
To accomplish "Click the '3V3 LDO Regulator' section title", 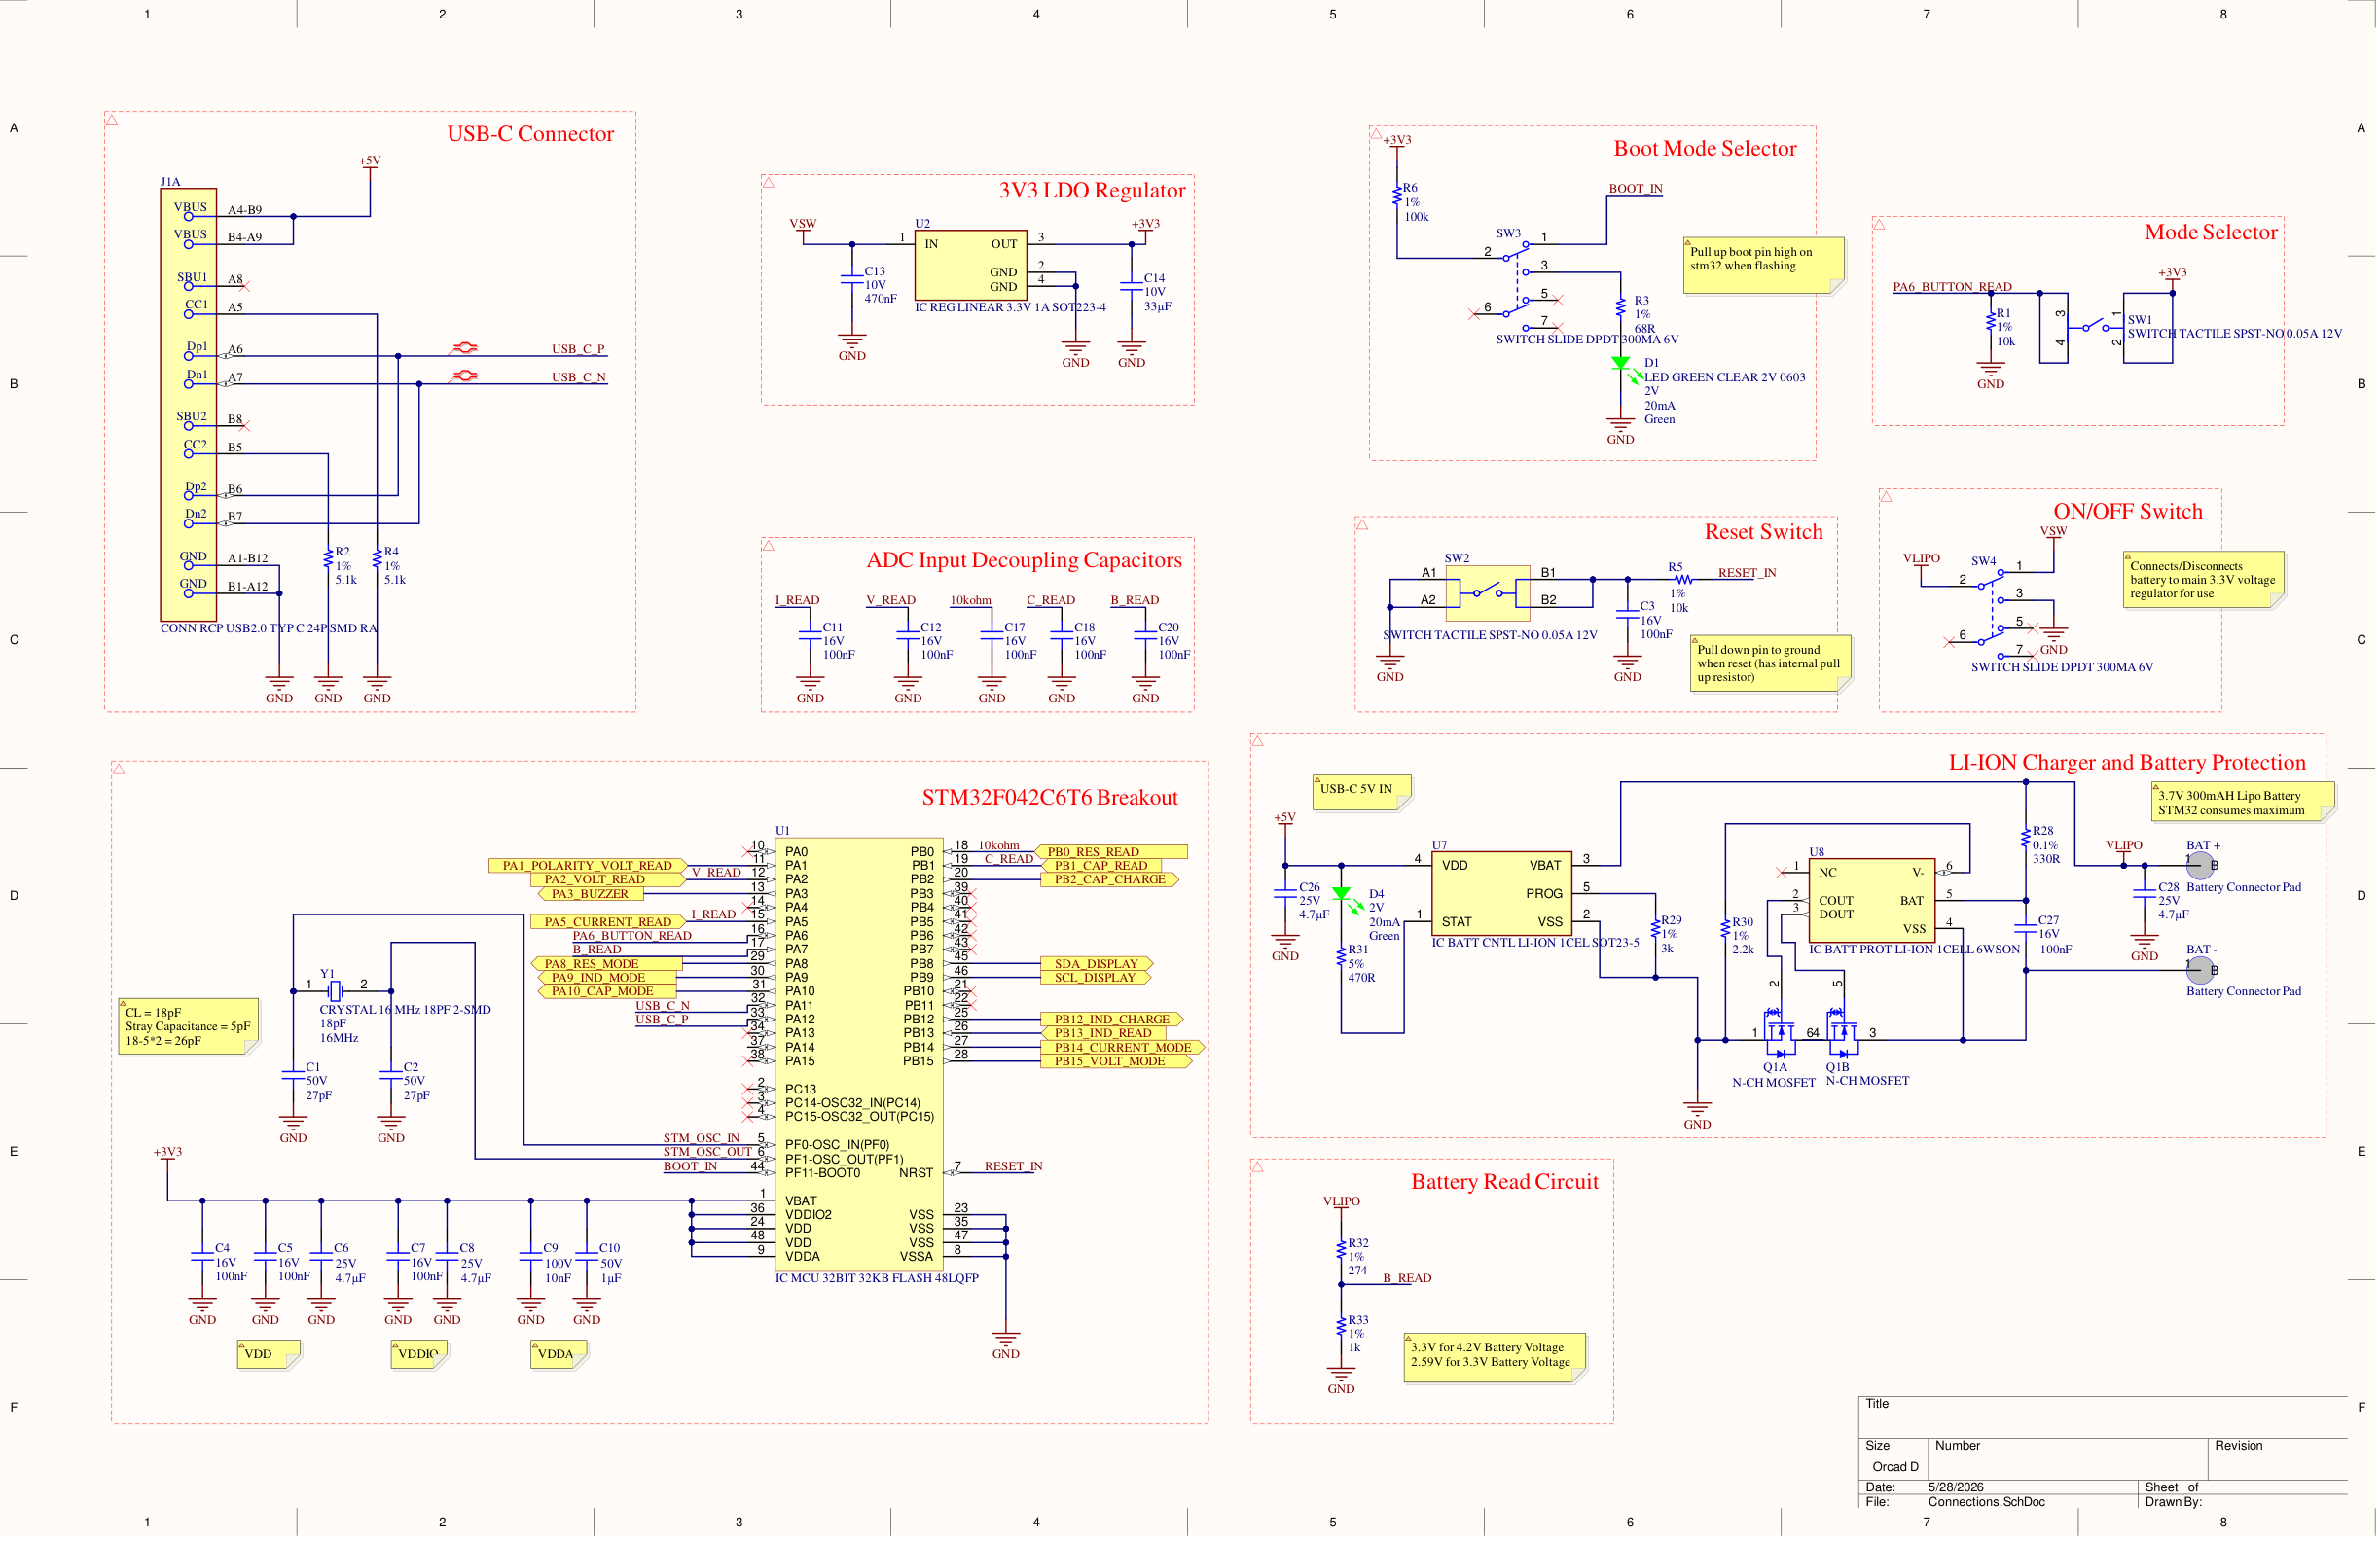I will click(x=1092, y=190).
